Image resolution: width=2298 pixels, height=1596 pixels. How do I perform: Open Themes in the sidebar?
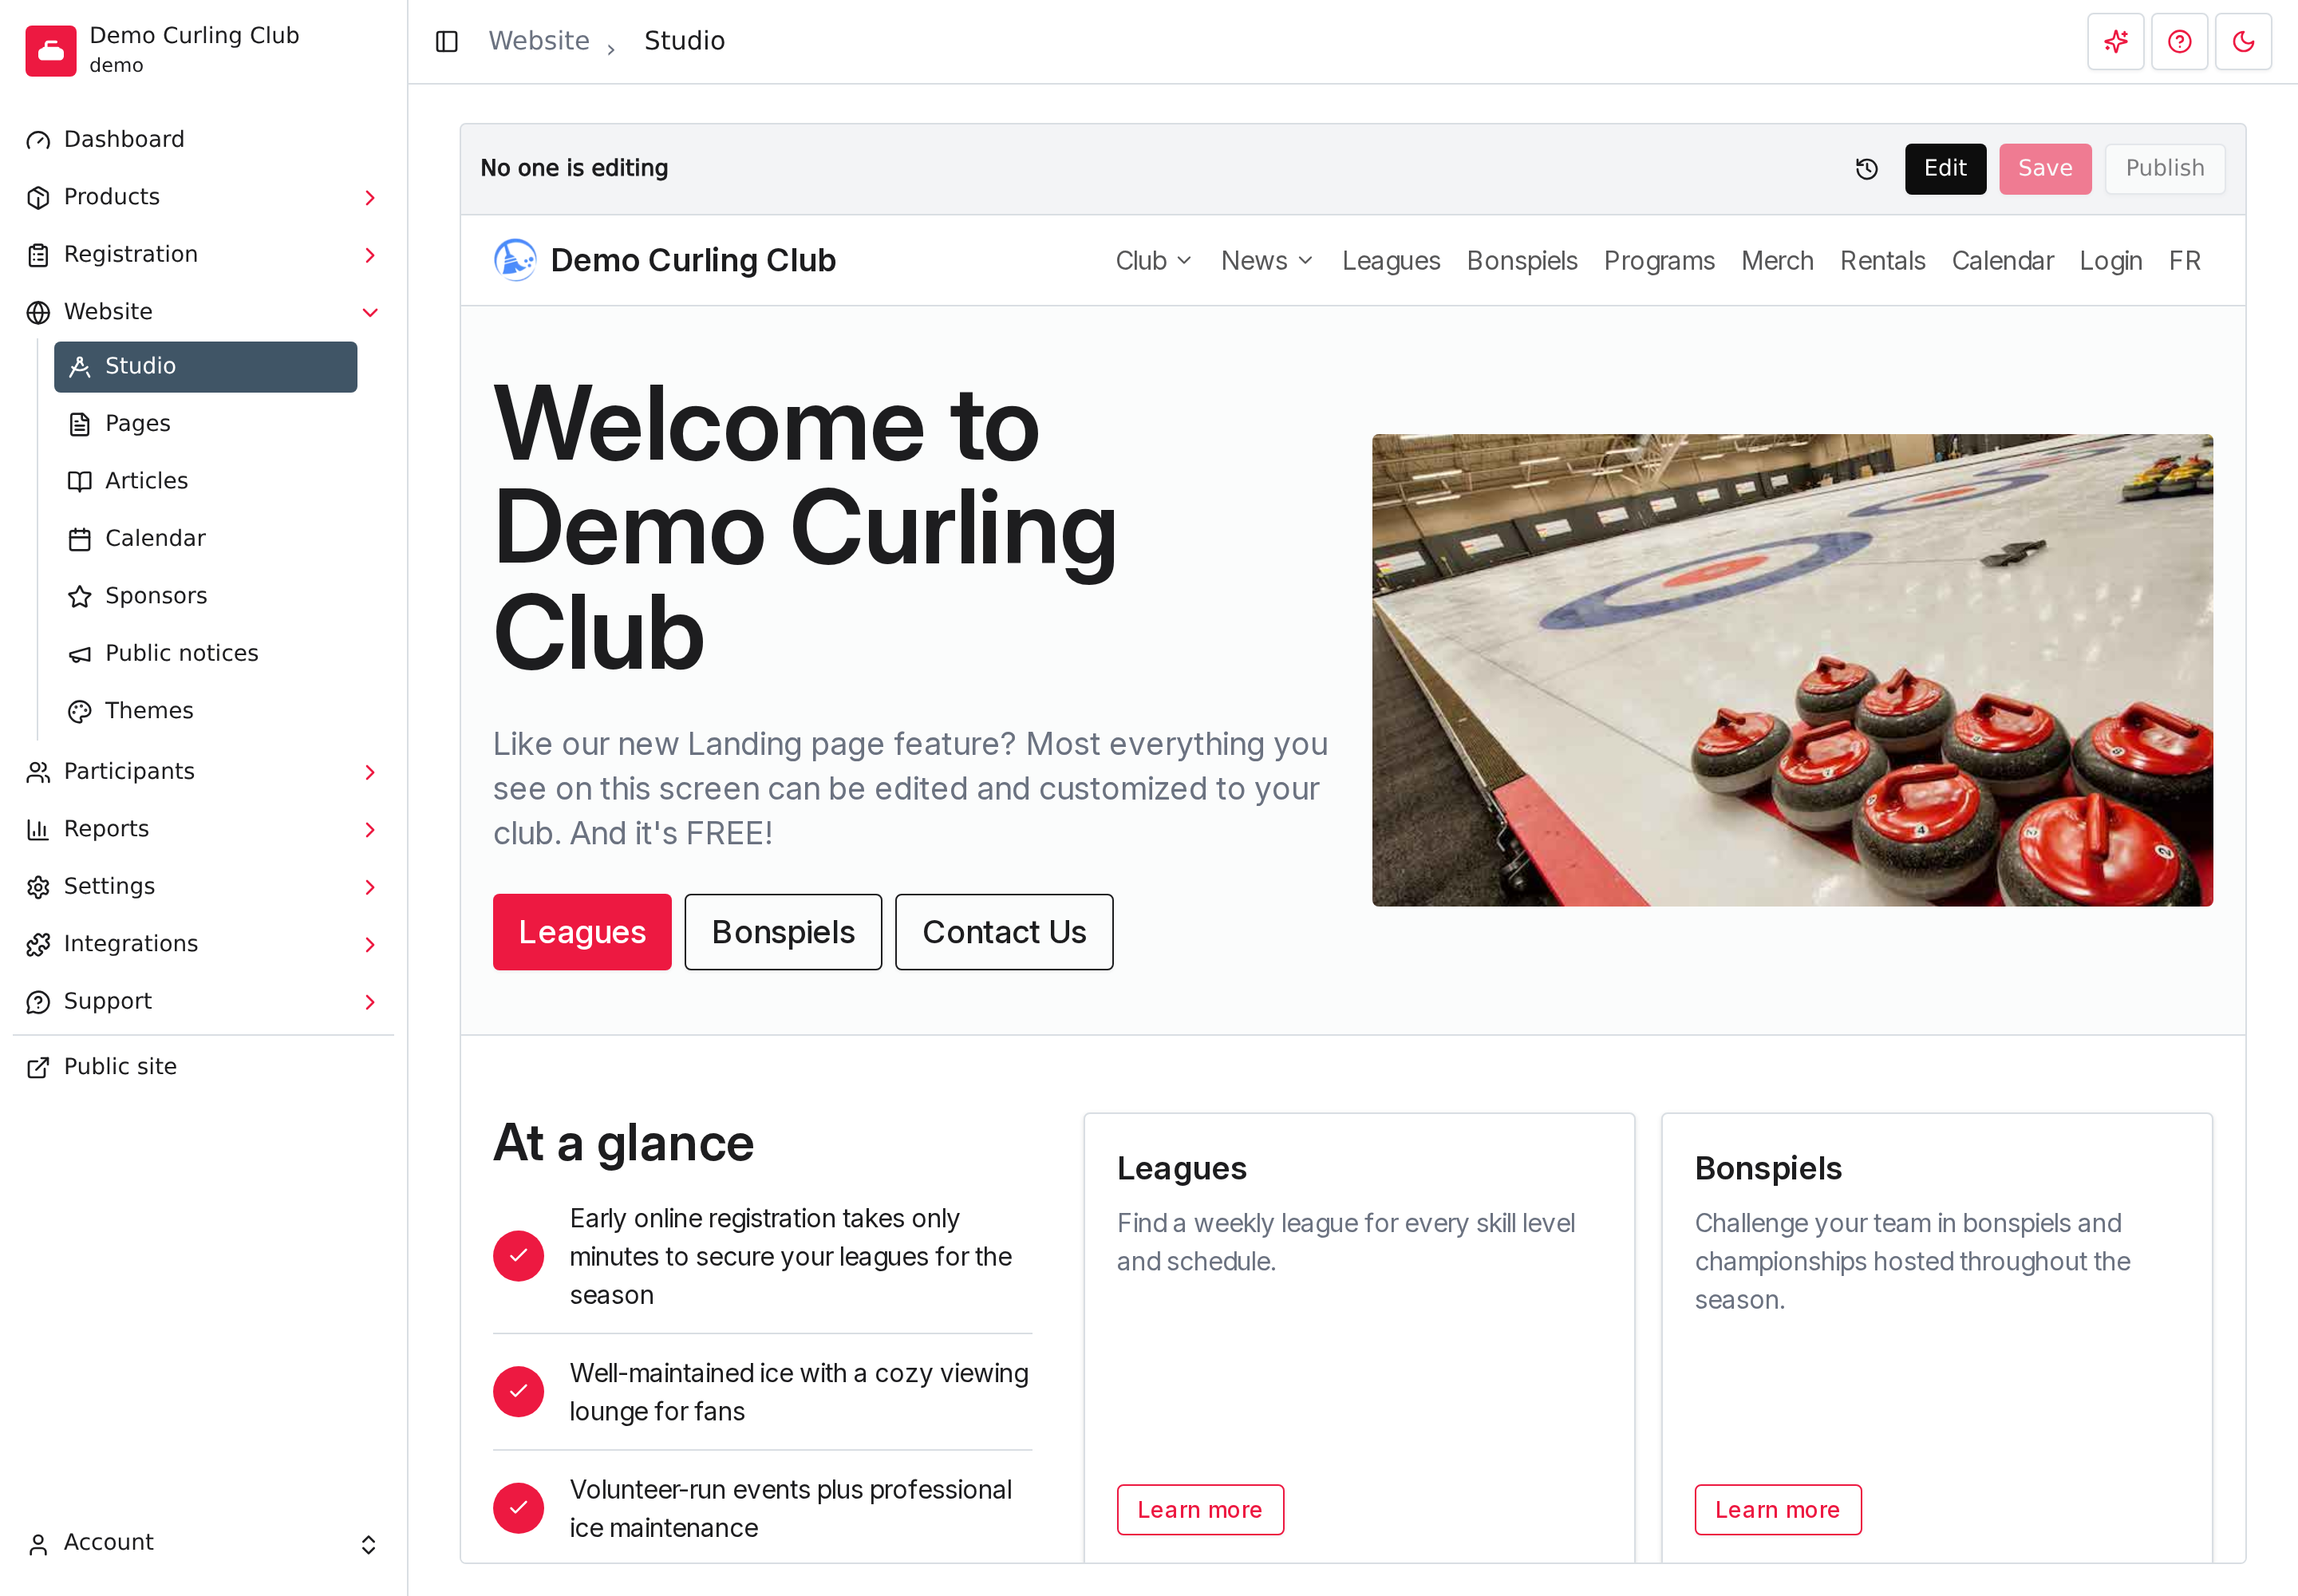coord(205,711)
